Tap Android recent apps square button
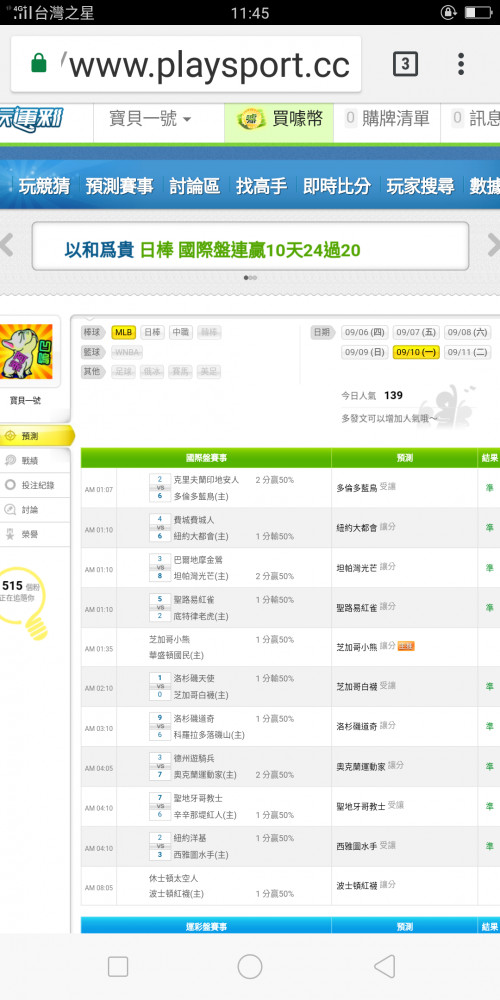Screen dimensions: 500x1000 (118, 967)
